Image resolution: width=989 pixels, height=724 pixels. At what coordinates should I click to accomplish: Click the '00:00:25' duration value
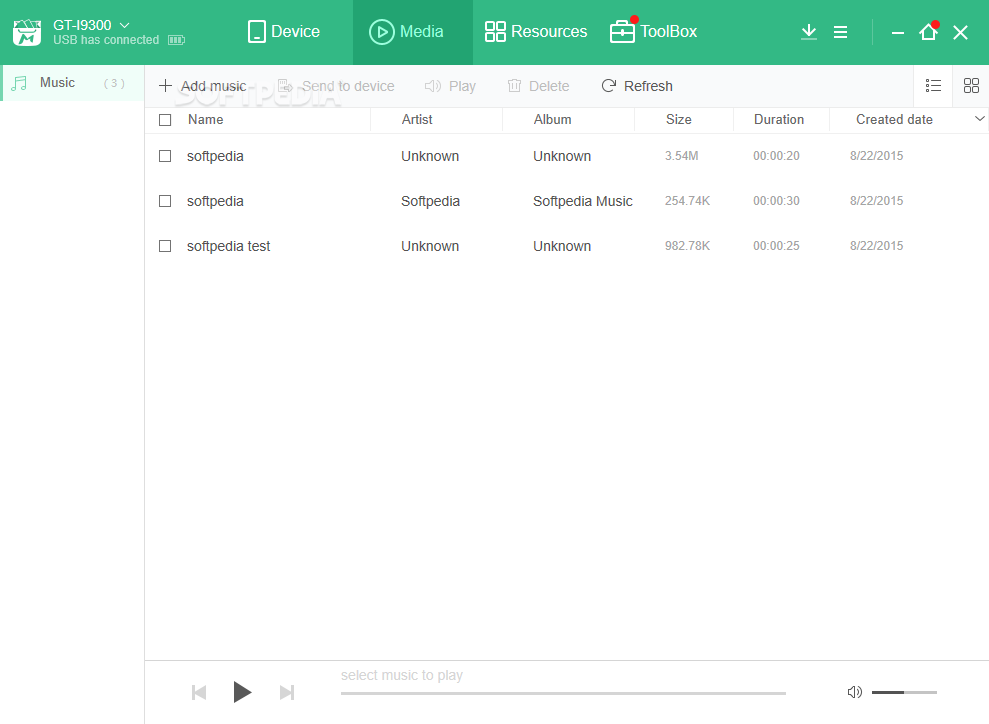776,245
